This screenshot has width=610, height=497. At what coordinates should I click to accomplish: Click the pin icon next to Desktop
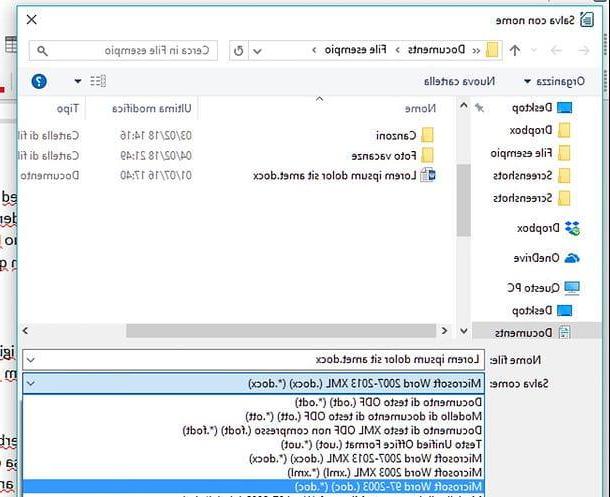(x=480, y=108)
